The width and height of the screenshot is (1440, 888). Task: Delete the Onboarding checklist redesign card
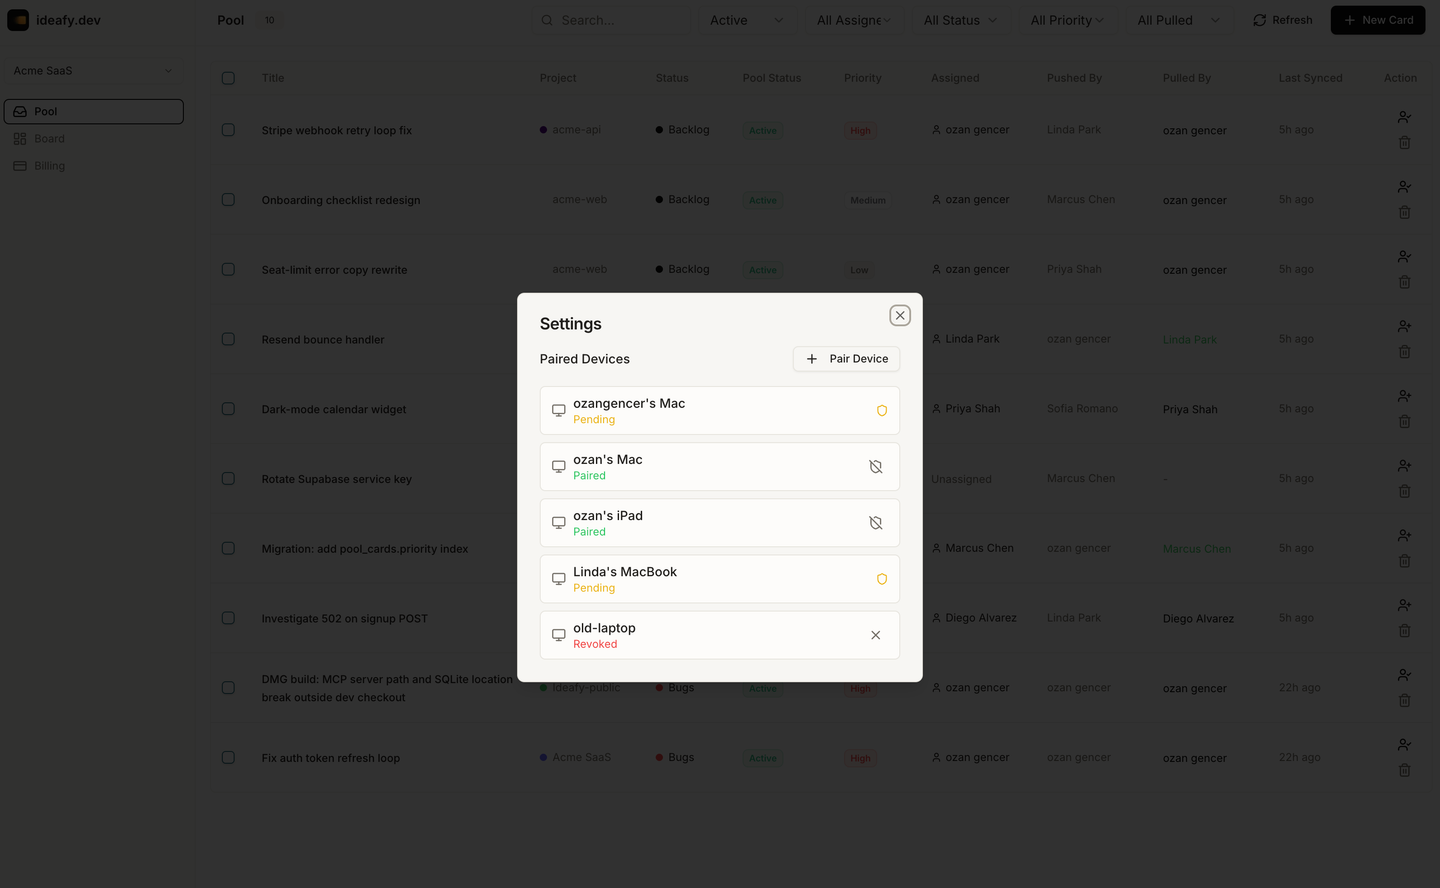point(1404,213)
